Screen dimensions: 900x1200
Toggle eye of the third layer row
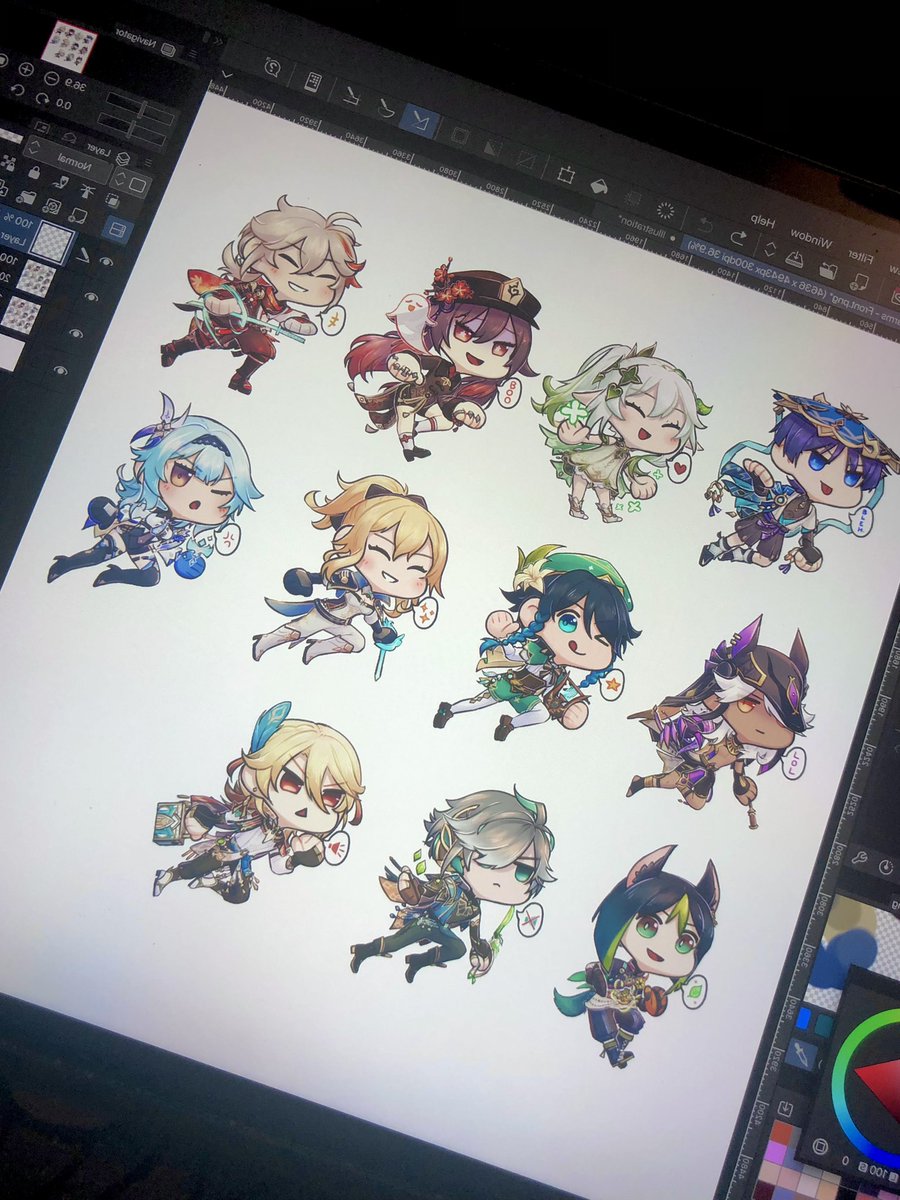76,333
